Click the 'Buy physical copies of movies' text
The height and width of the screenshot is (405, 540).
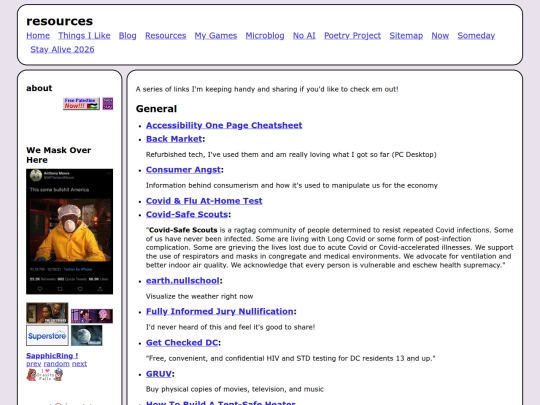tap(235, 389)
